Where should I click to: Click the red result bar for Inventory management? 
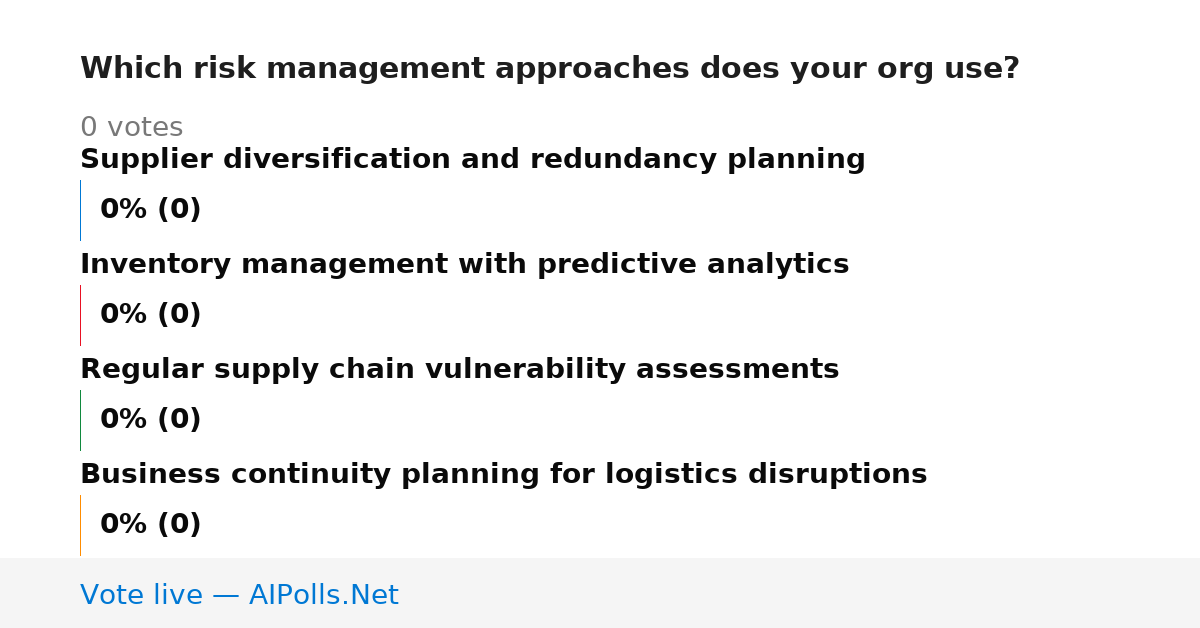80,315
